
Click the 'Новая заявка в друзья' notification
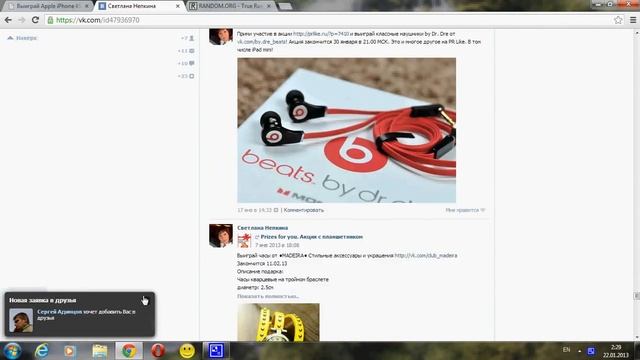[80, 314]
